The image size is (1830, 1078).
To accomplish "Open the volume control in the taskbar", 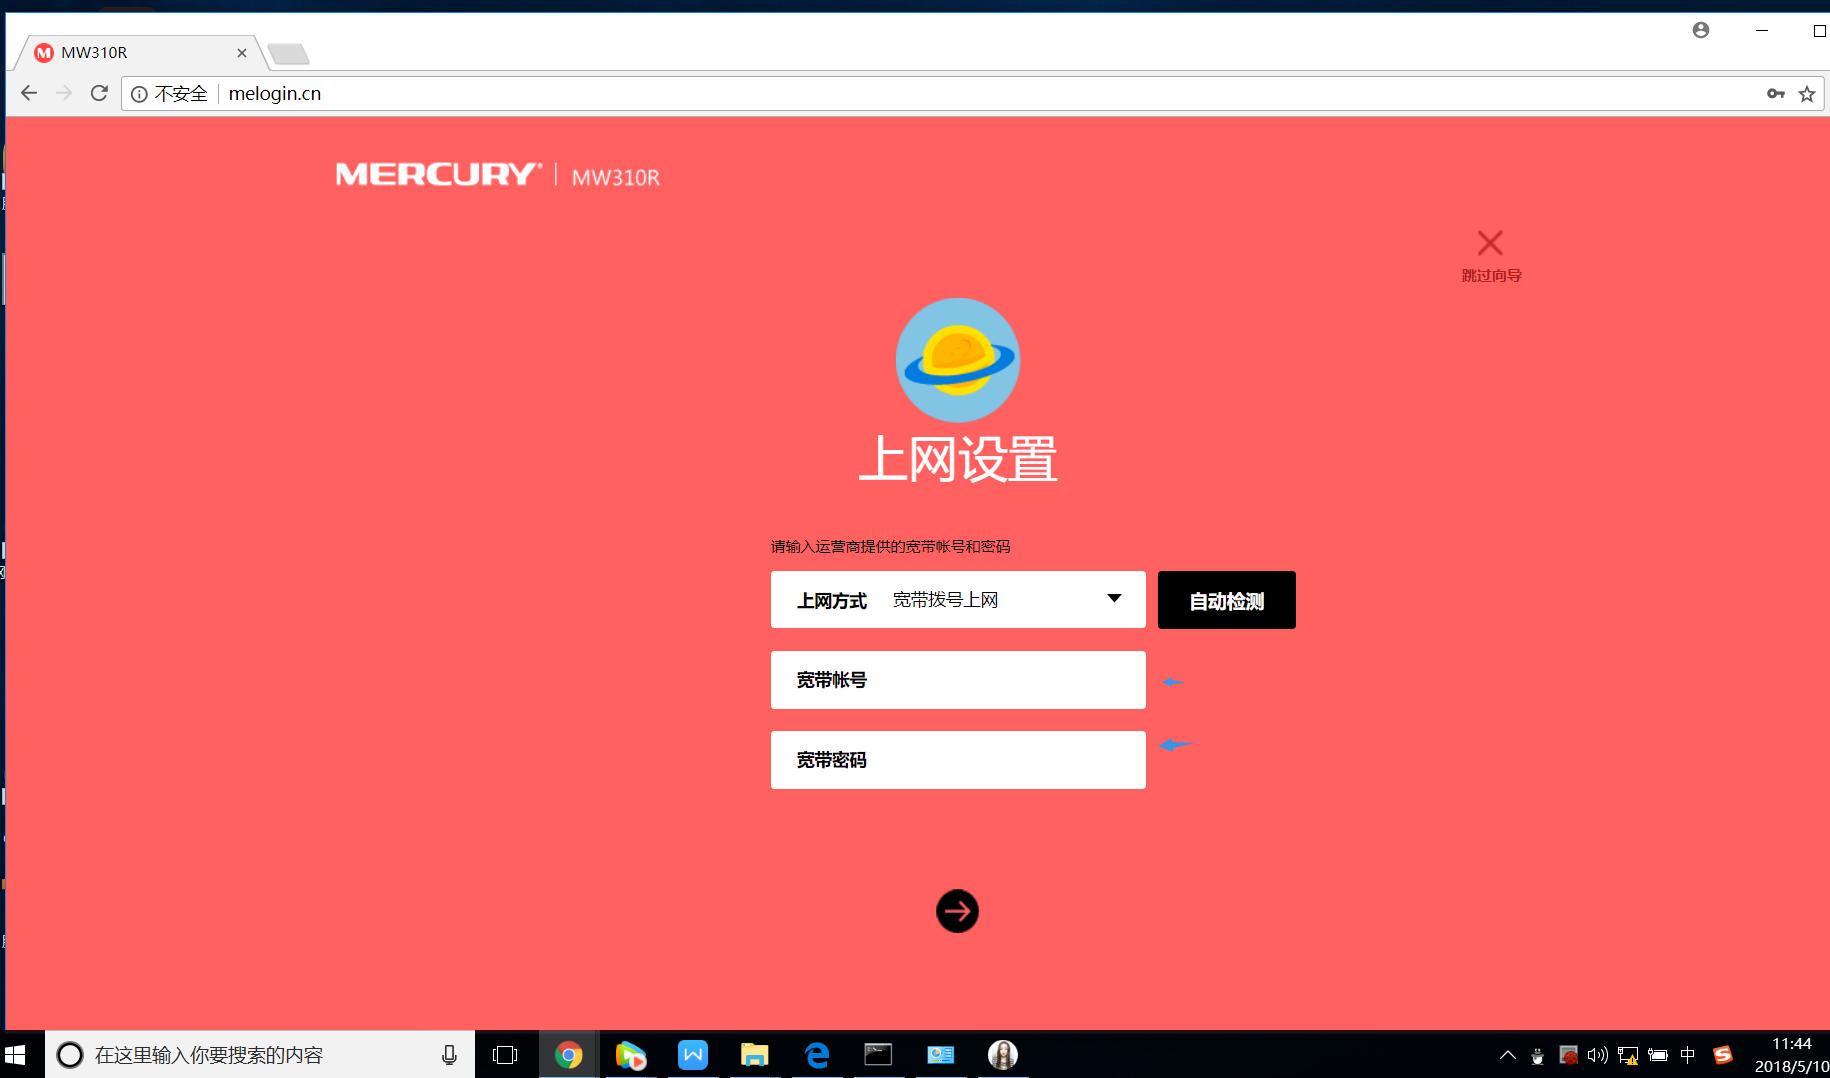I will tap(1597, 1054).
